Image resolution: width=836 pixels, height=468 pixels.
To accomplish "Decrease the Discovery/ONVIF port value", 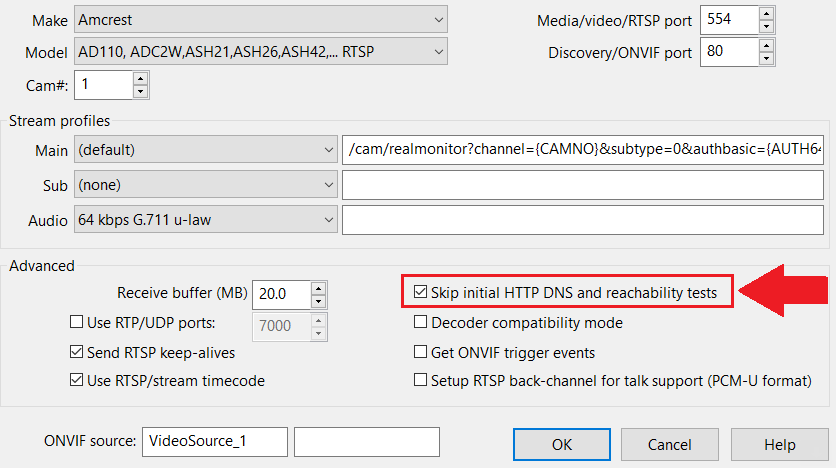I will tap(766, 59).
